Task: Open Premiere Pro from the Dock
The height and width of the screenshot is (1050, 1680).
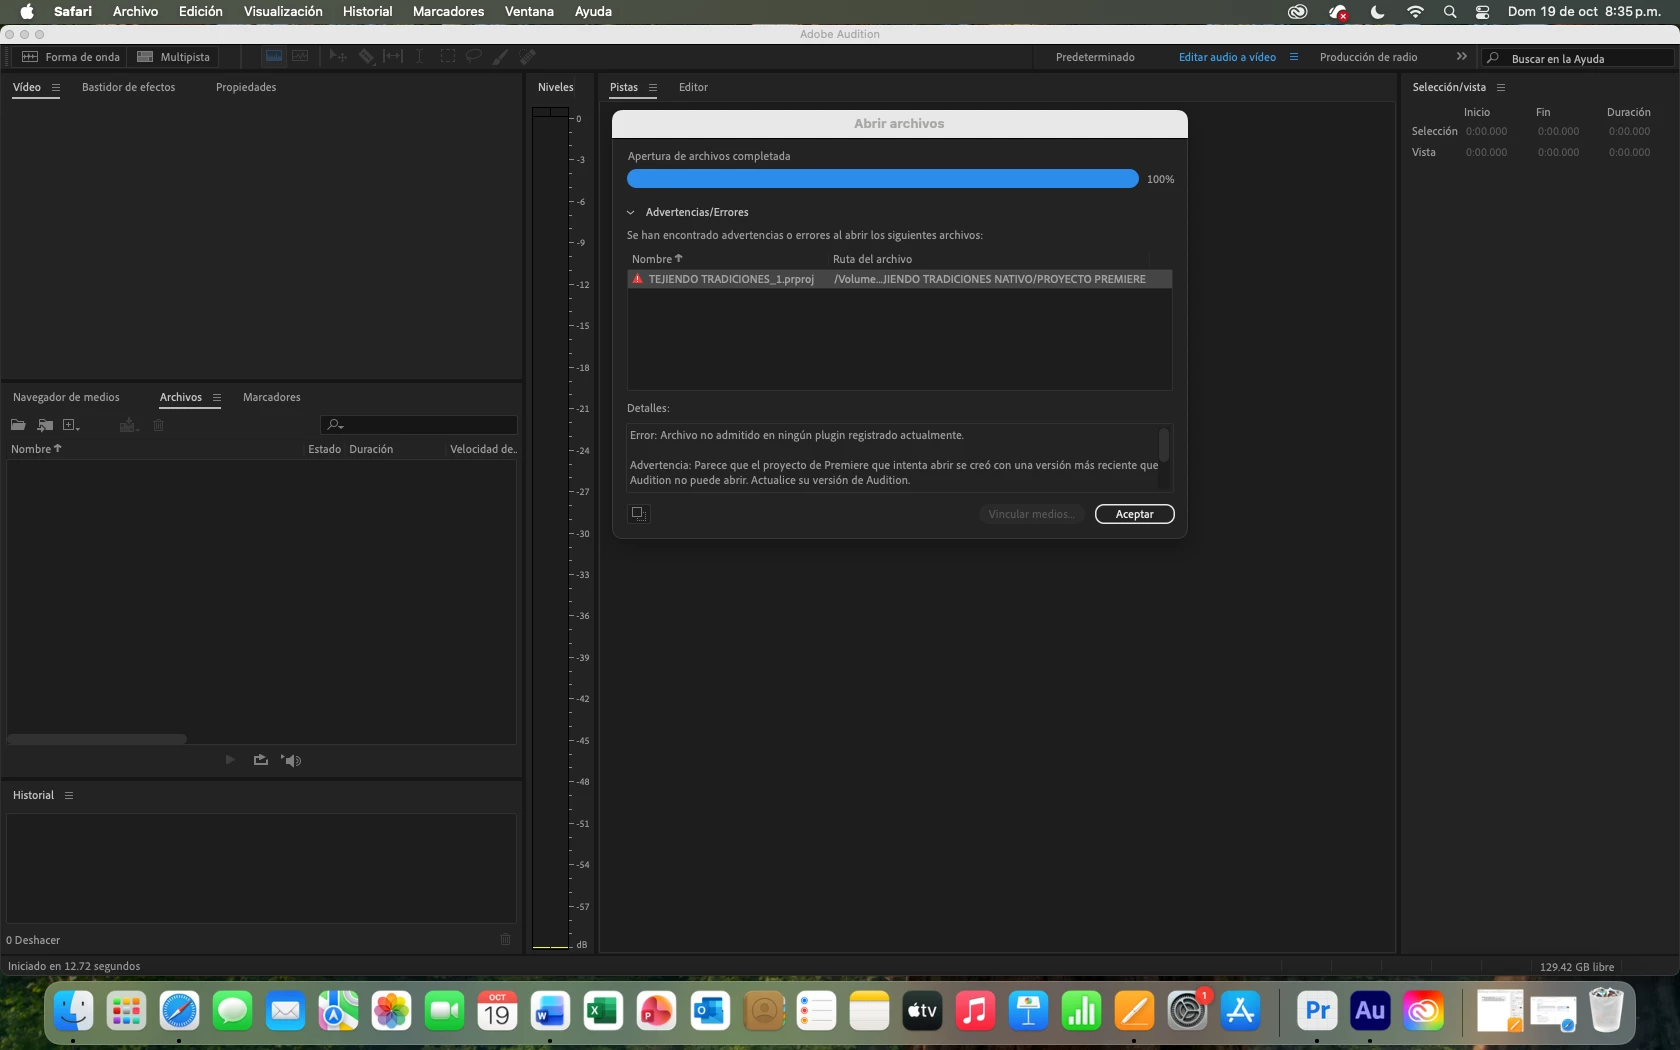Action: coord(1317,1011)
